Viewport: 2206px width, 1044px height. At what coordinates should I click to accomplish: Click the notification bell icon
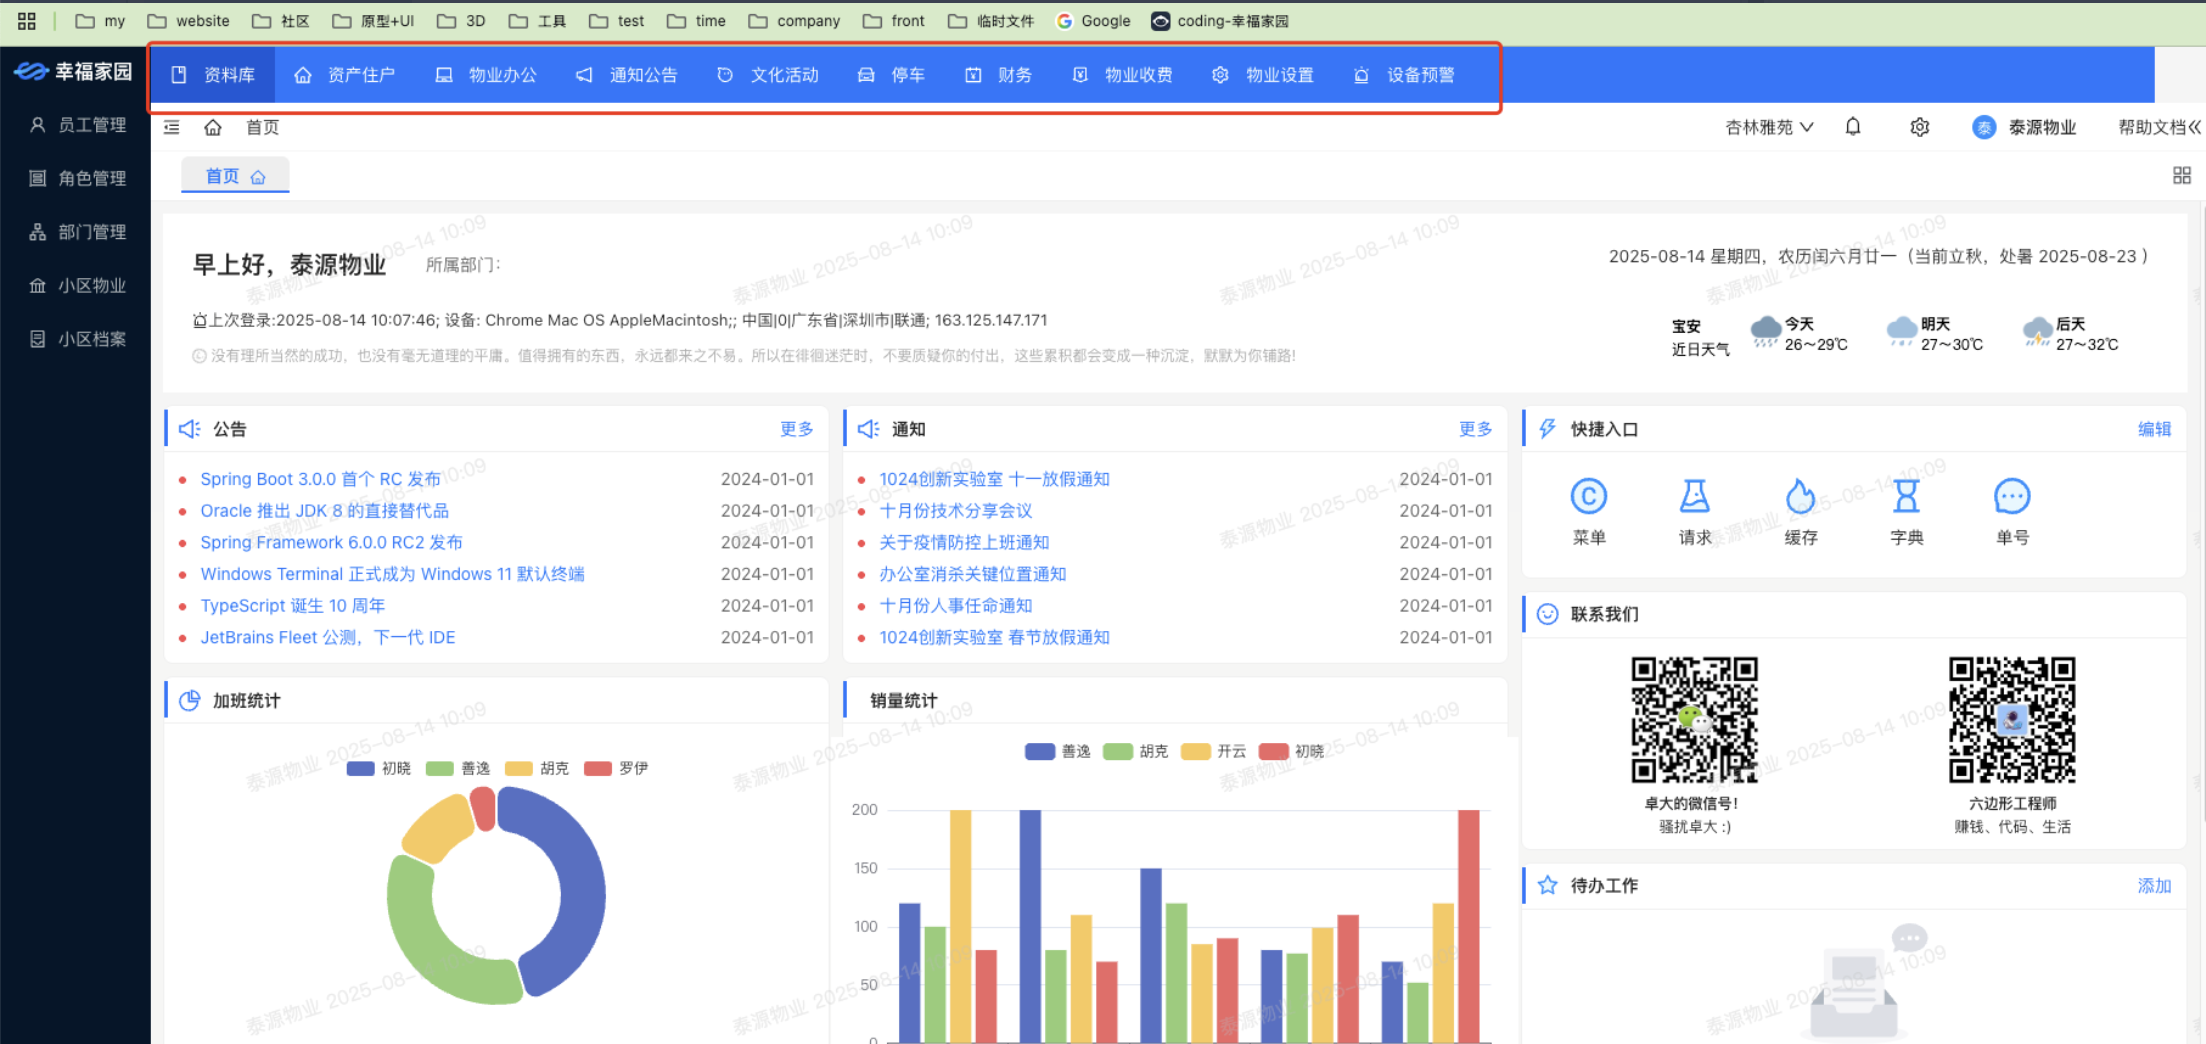point(1852,127)
